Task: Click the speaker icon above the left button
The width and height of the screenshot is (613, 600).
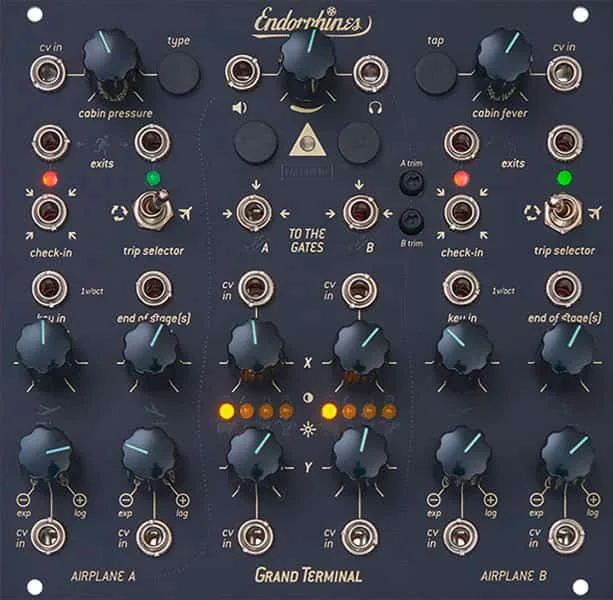Action: click(239, 107)
